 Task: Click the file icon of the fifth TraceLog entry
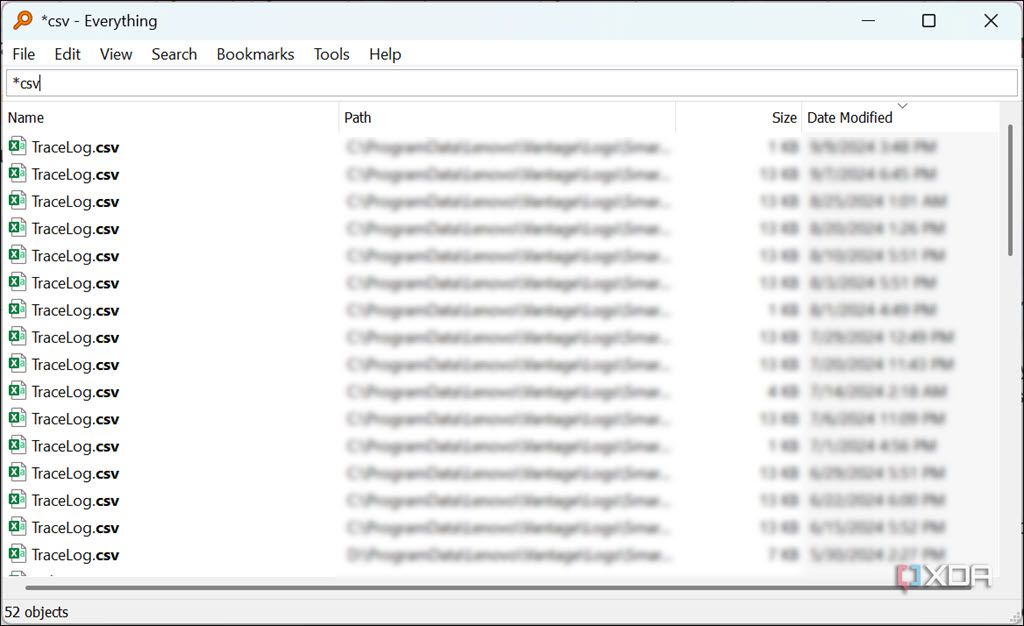tap(16, 255)
